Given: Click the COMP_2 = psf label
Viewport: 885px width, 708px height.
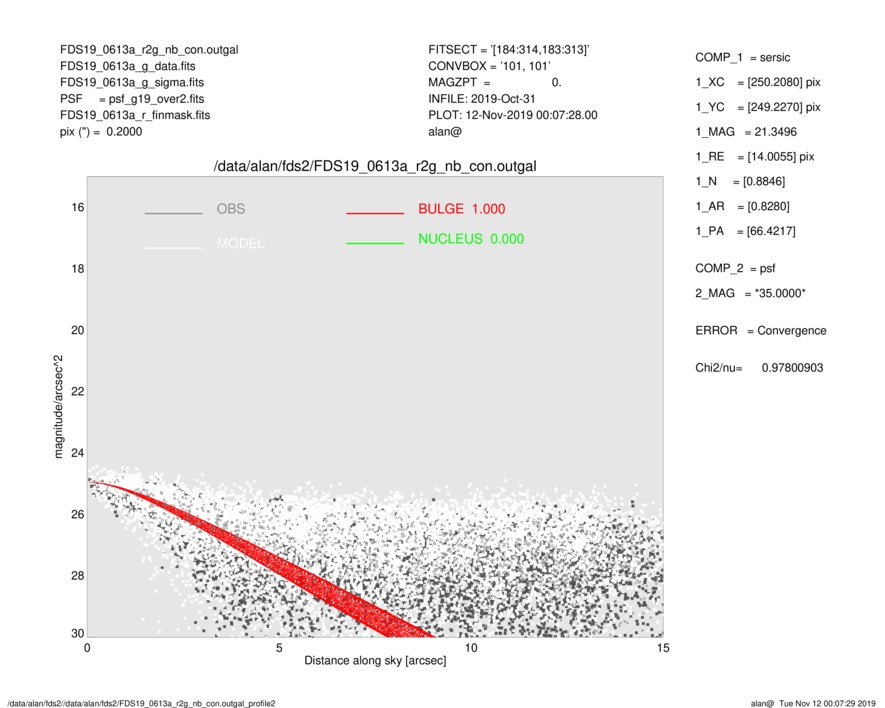Looking at the screenshot, I should click(x=735, y=269).
